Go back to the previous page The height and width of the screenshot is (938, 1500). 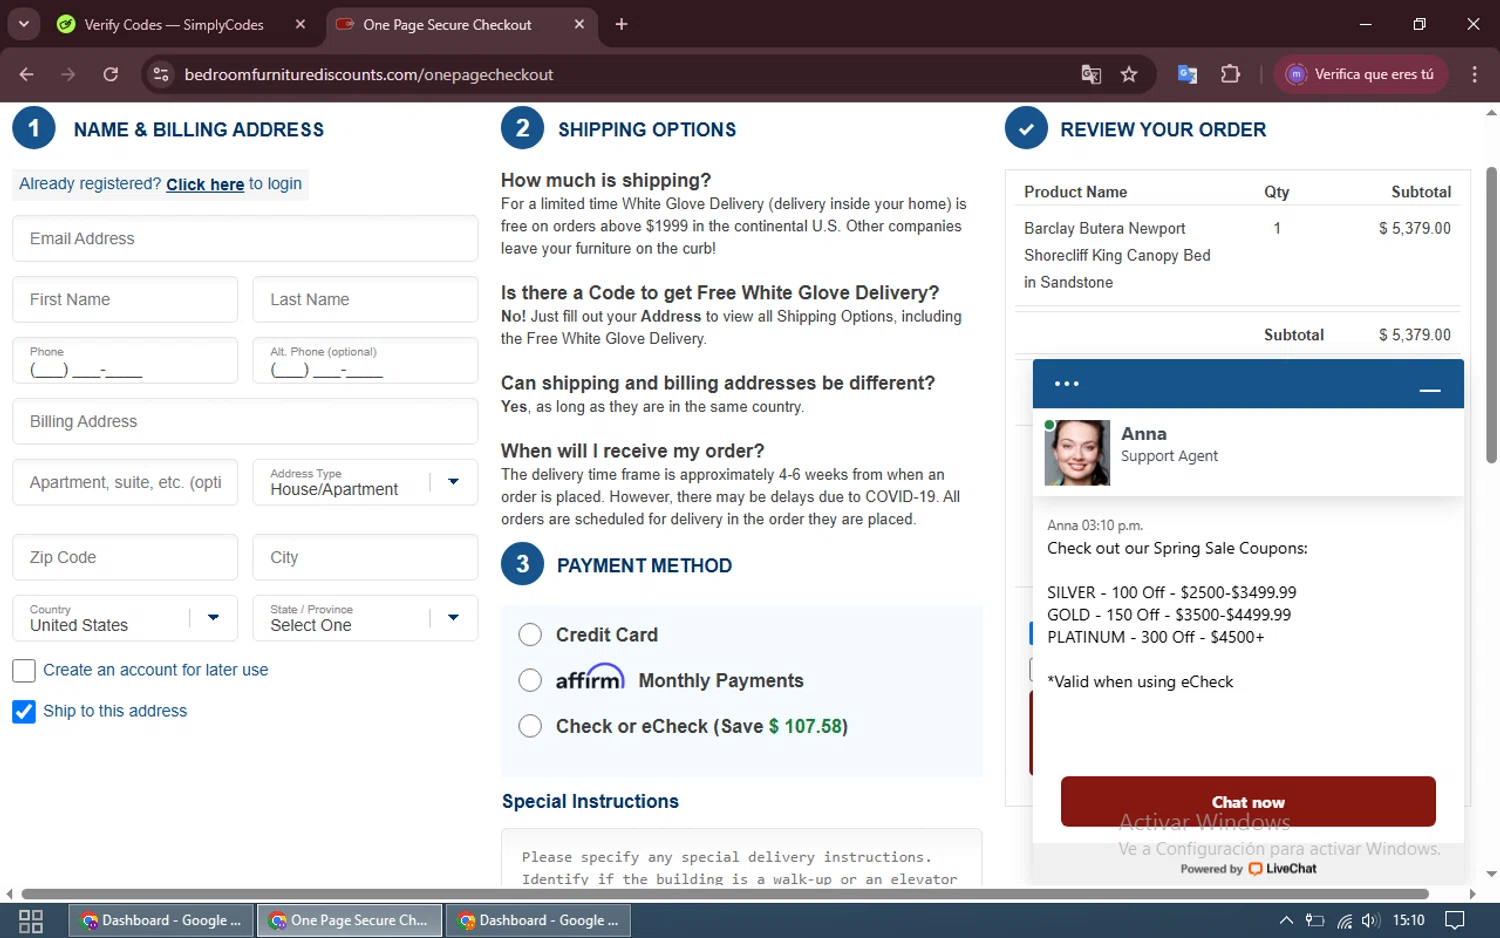coord(27,74)
